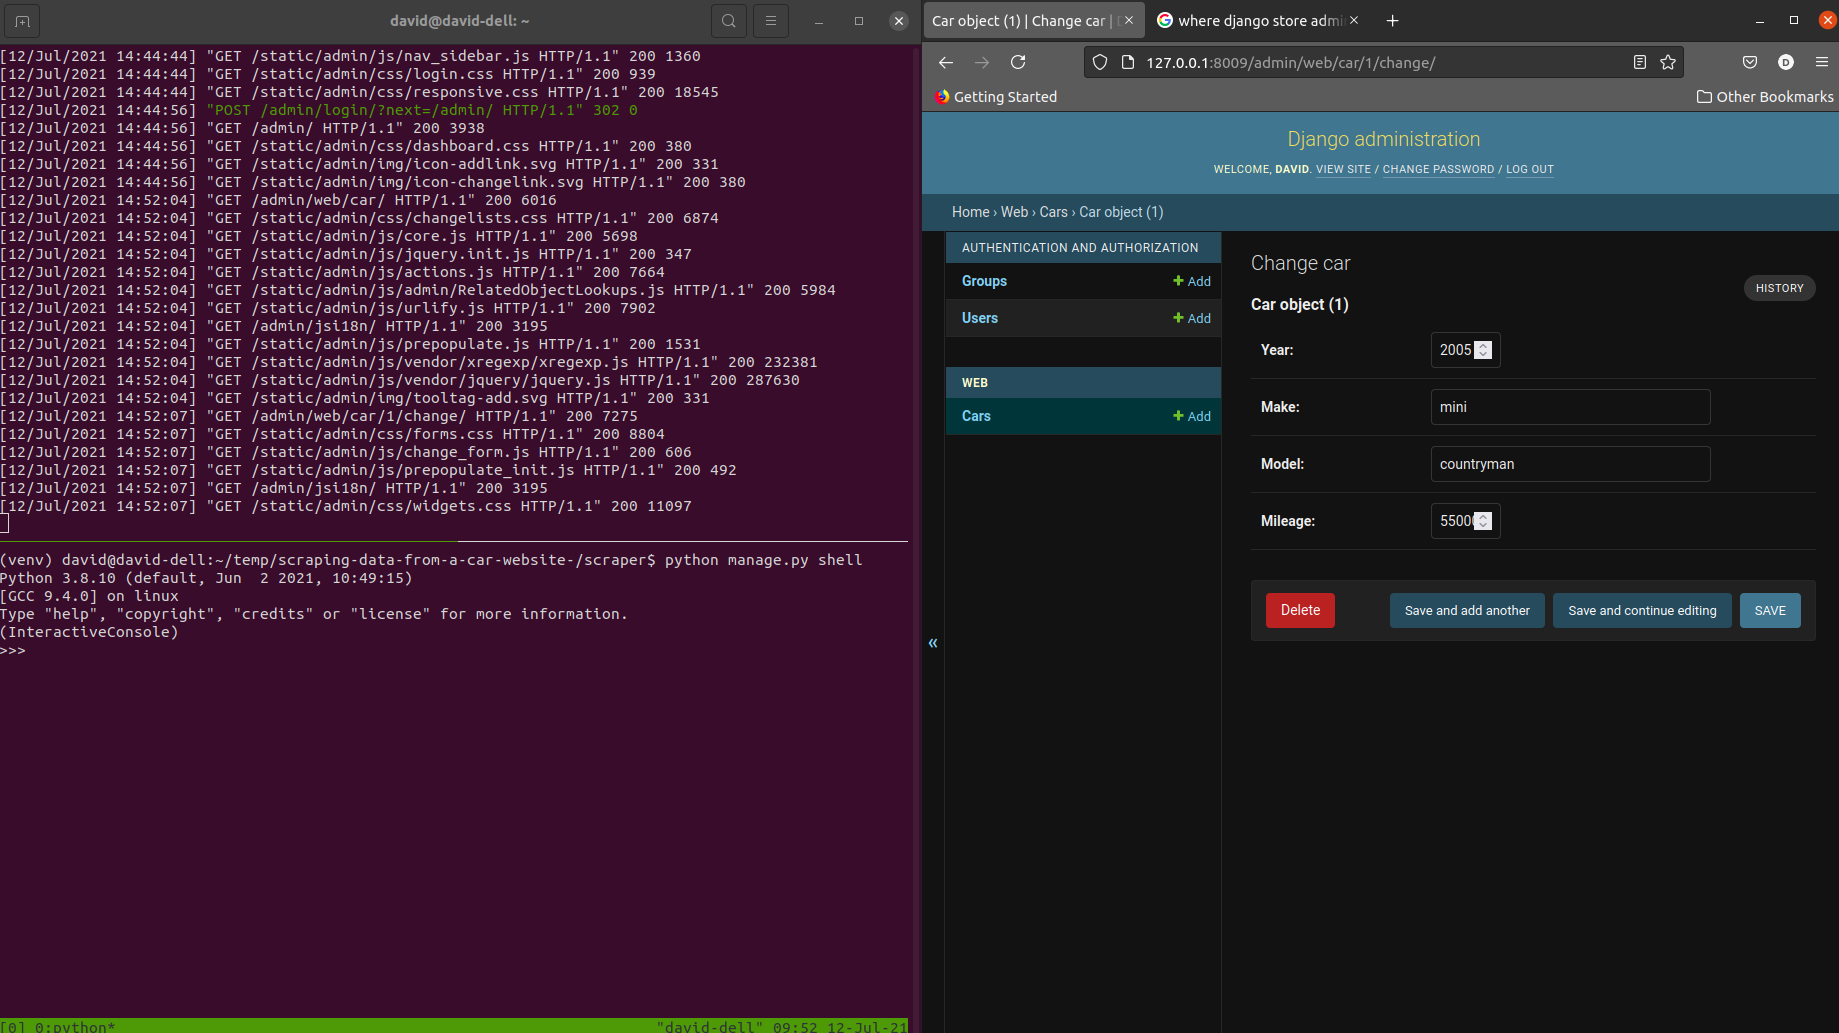Image resolution: width=1839 pixels, height=1033 pixels.
Task: Open the terminal hamburger menu
Action: [770, 20]
